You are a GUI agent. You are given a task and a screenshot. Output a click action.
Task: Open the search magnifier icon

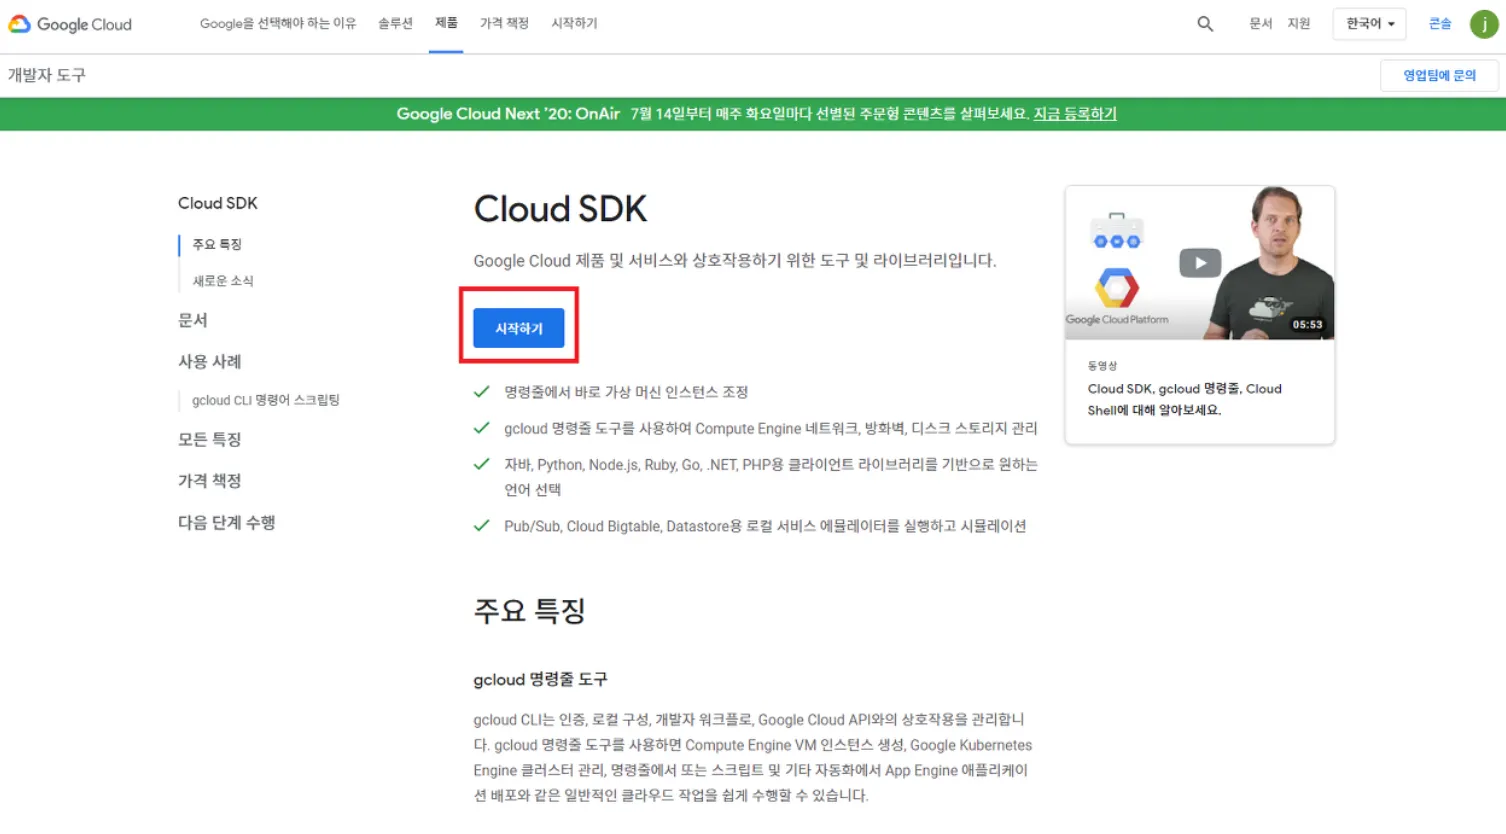(1205, 24)
